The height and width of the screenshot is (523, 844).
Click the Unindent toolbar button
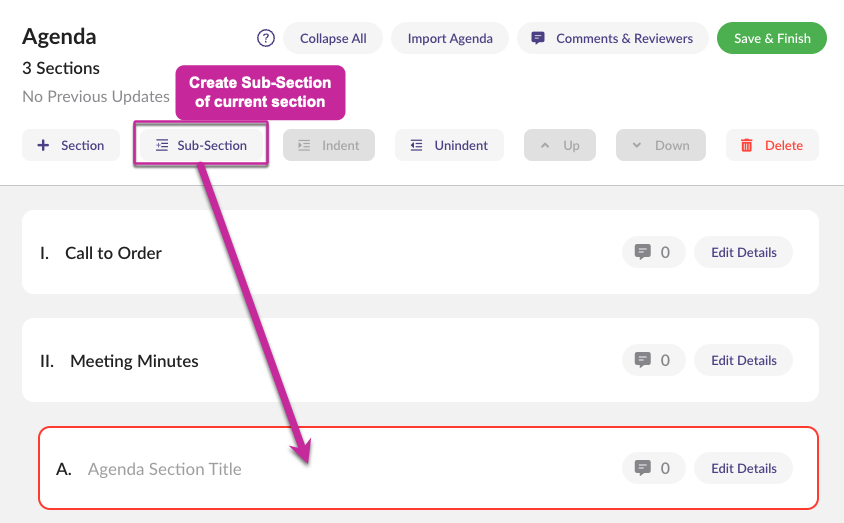click(449, 145)
